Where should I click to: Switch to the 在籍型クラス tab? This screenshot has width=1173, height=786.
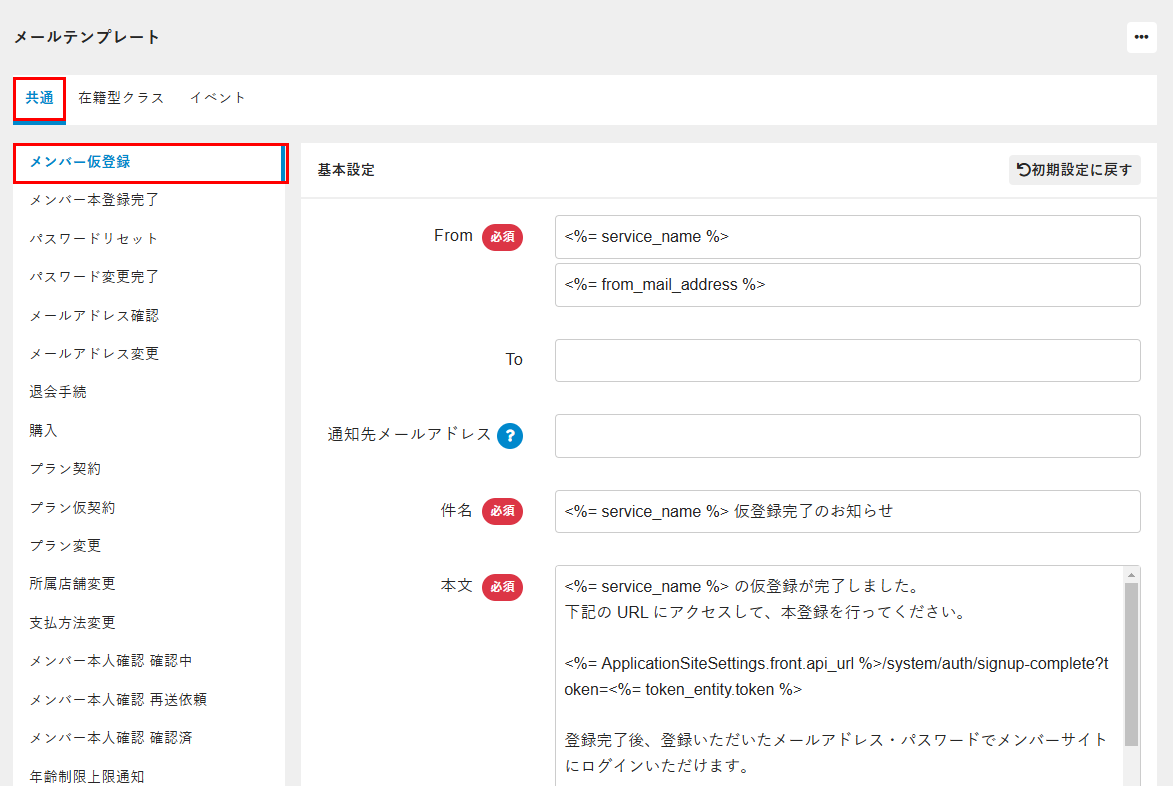pos(121,98)
